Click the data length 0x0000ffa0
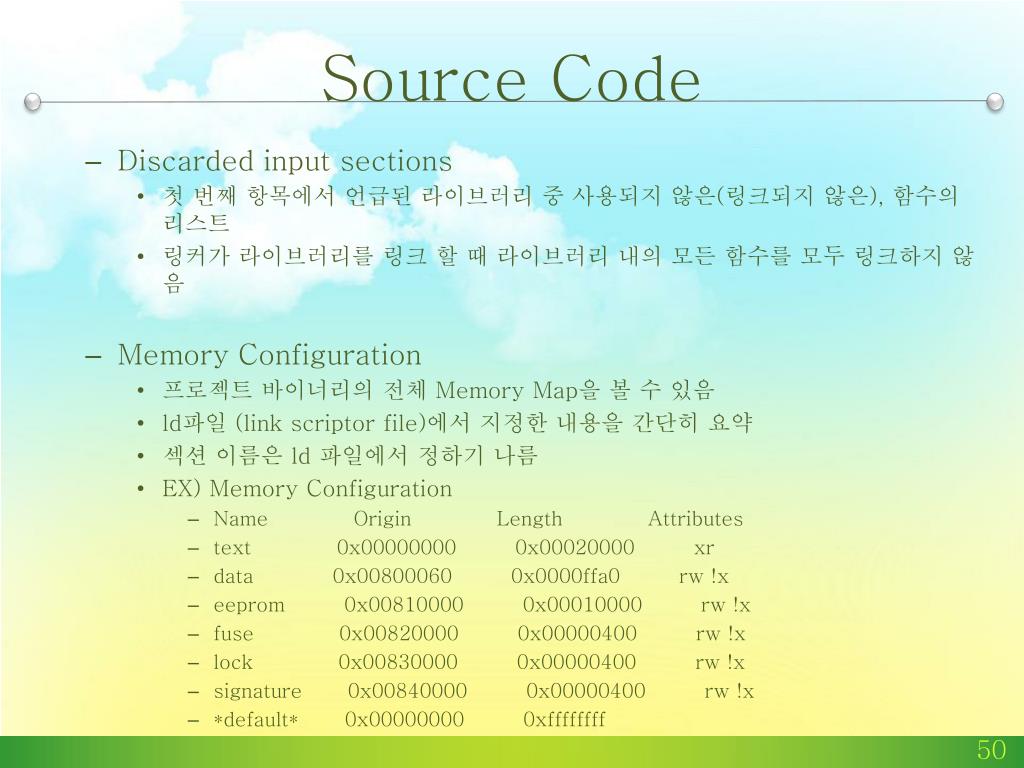Screen dimensions: 1024x768 [x=566, y=577]
